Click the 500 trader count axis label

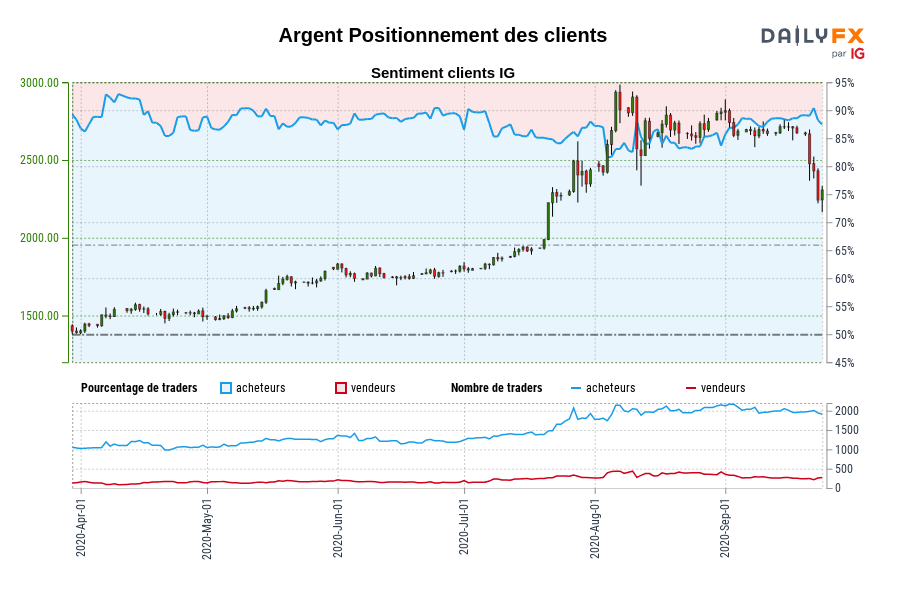click(844, 469)
